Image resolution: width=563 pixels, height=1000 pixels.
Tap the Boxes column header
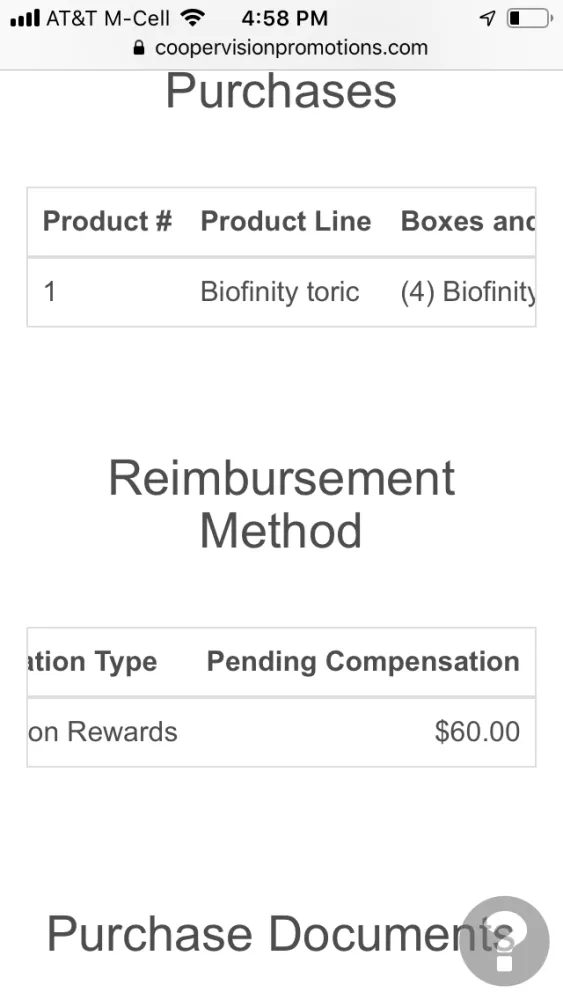(x=468, y=221)
